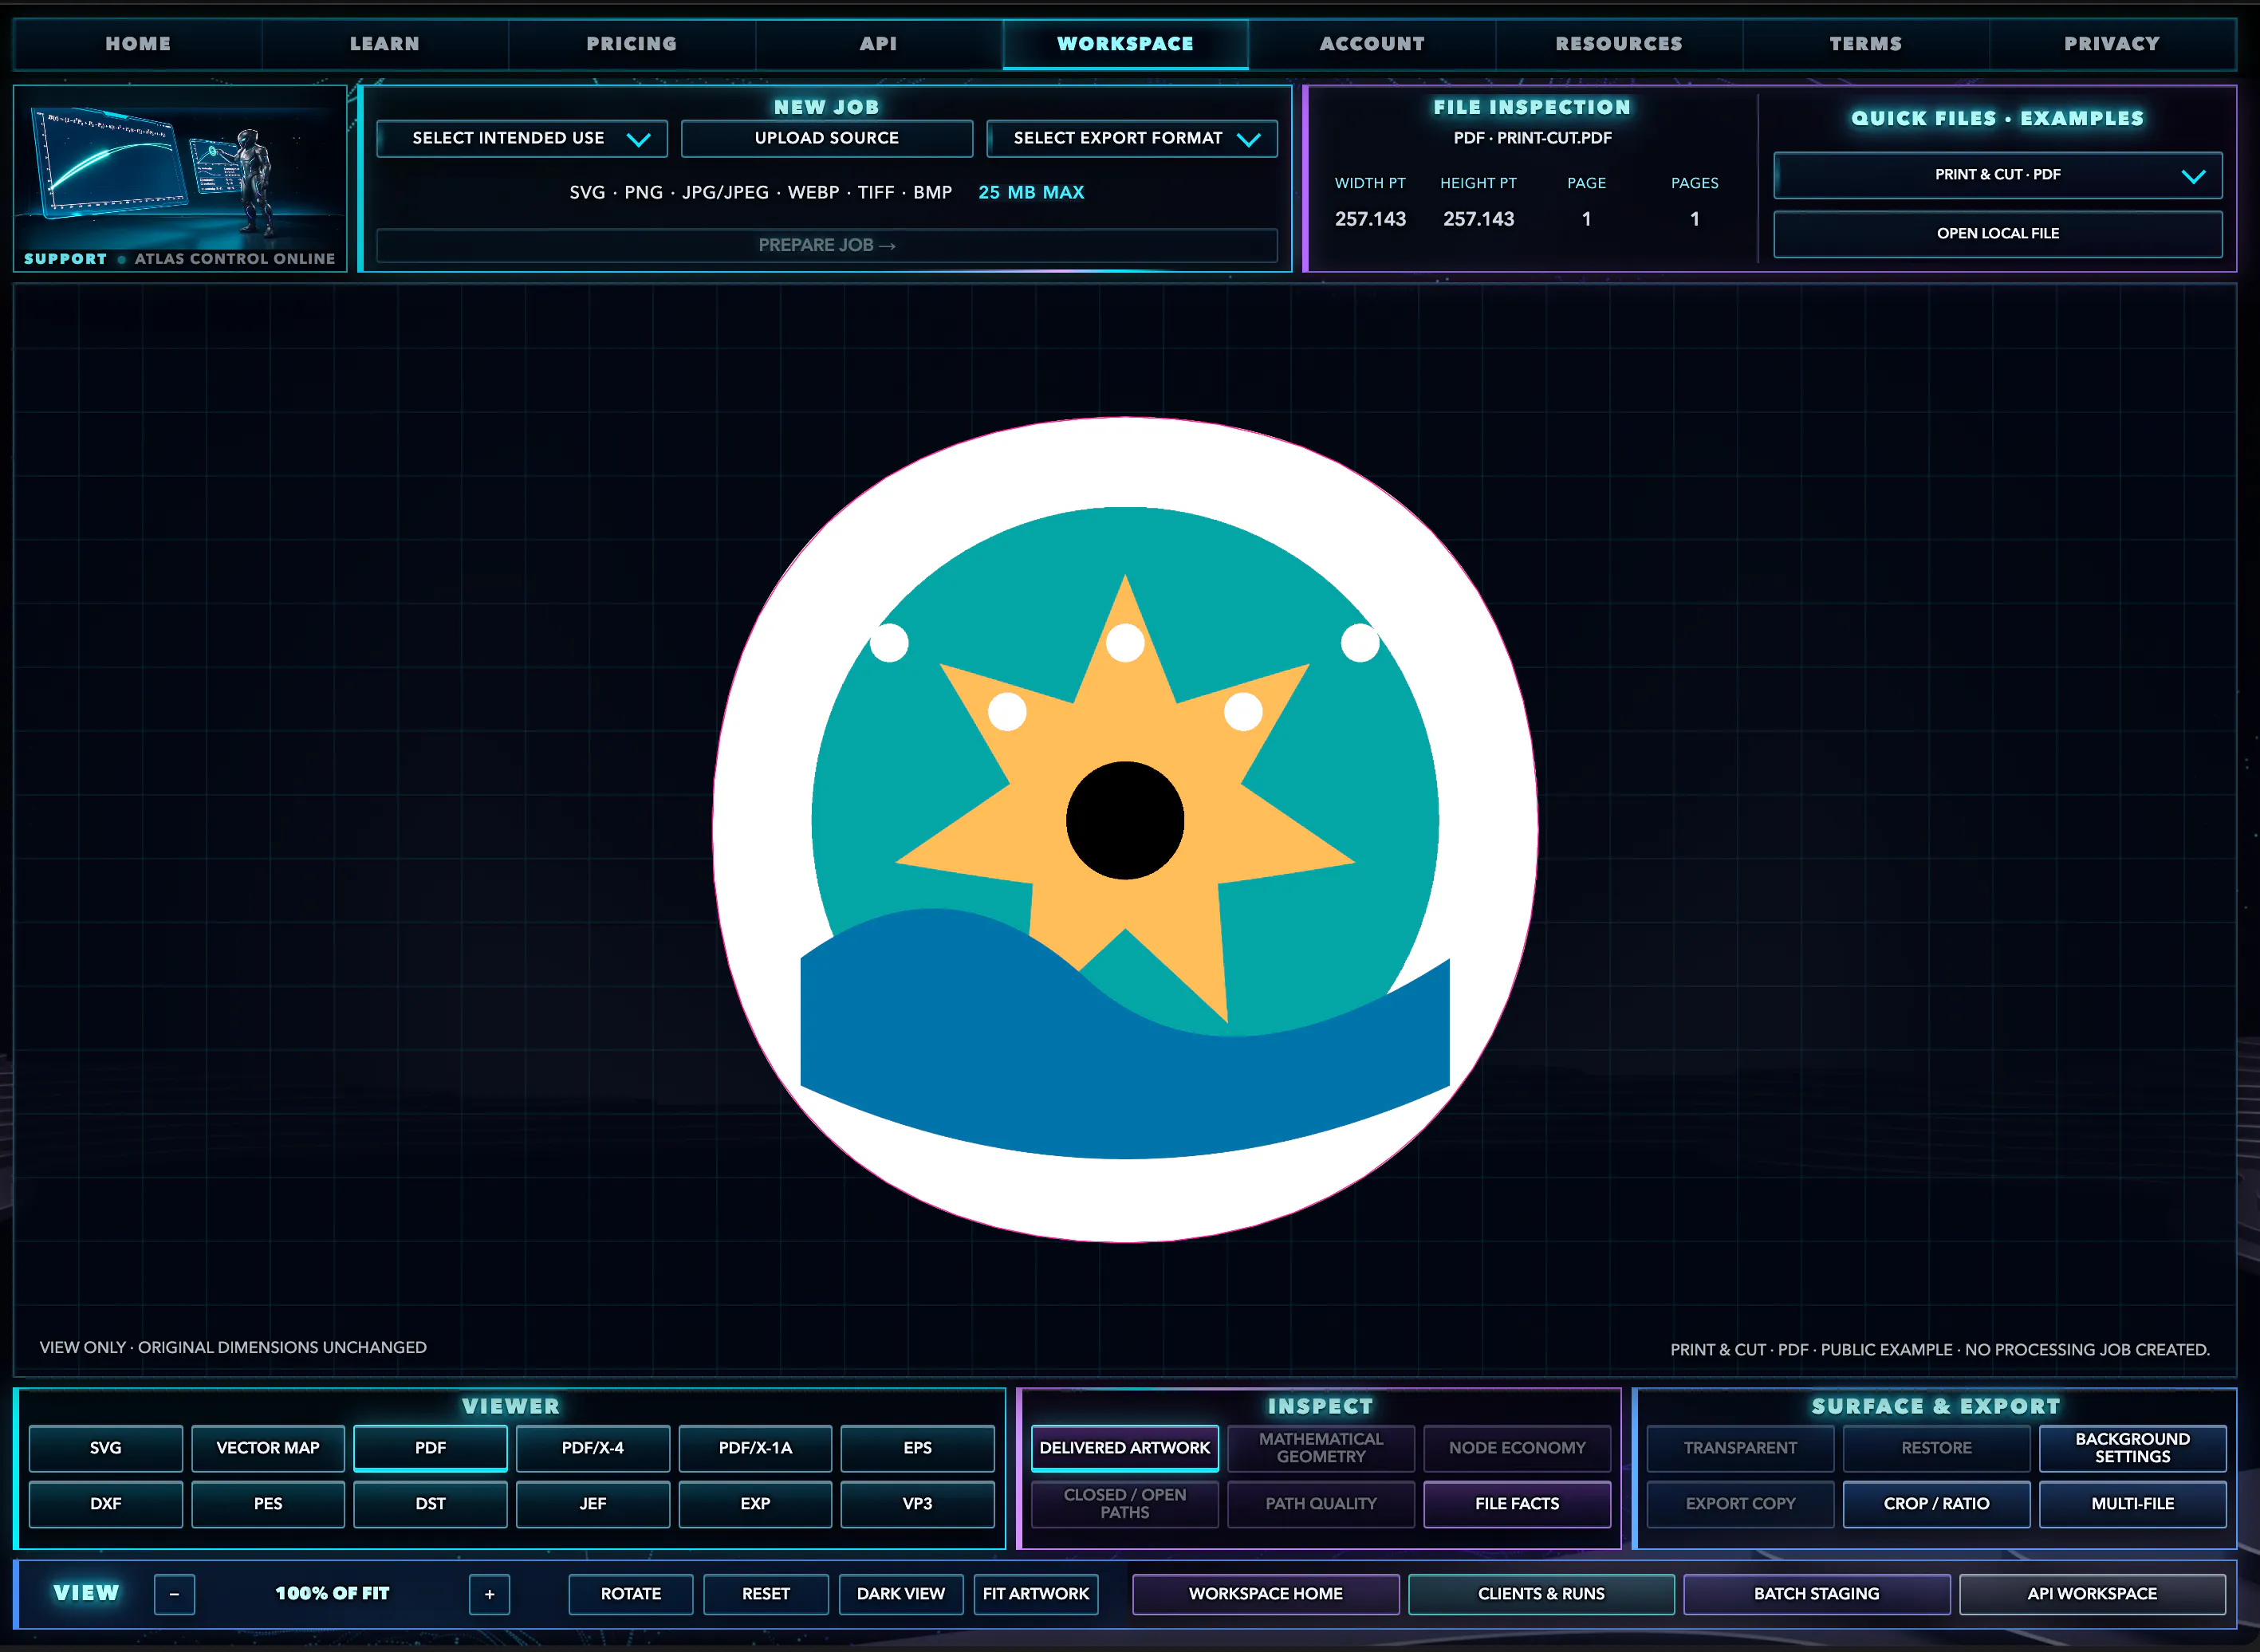This screenshot has height=1652, width=2260.
Task: Click Fit Artwork button
Action: [1036, 1594]
